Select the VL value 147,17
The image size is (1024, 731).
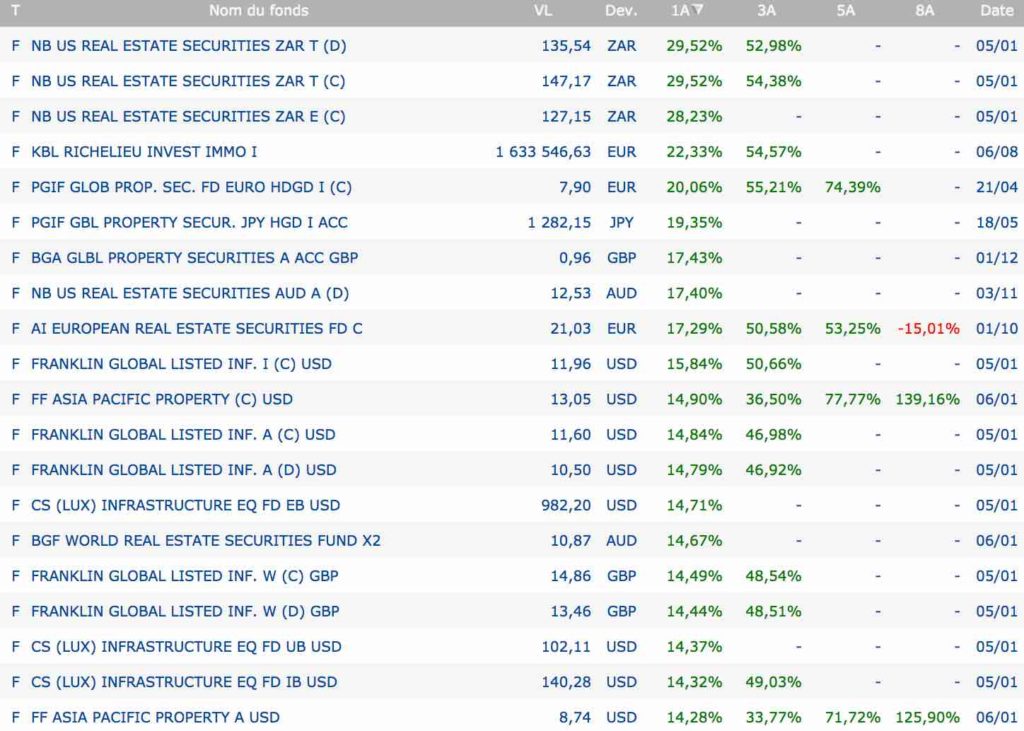pos(566,81)
